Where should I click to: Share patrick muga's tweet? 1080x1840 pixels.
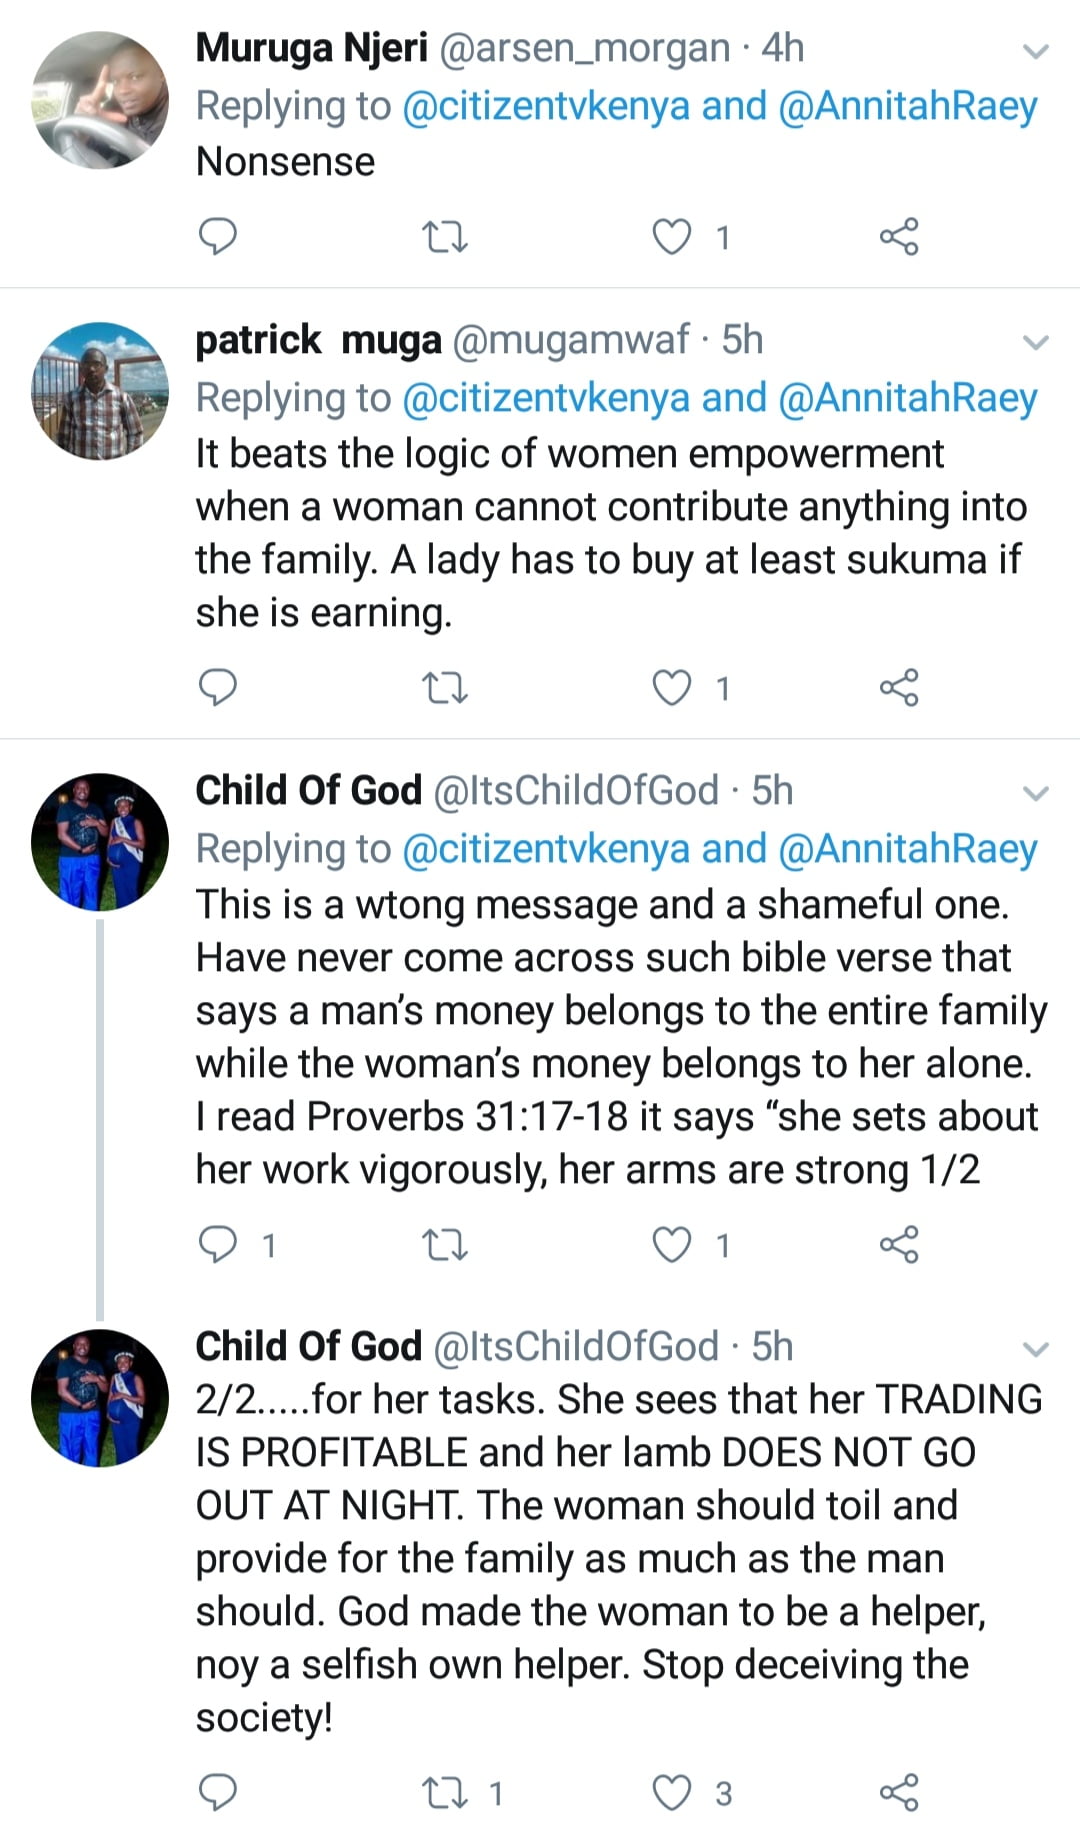(898, 688)
